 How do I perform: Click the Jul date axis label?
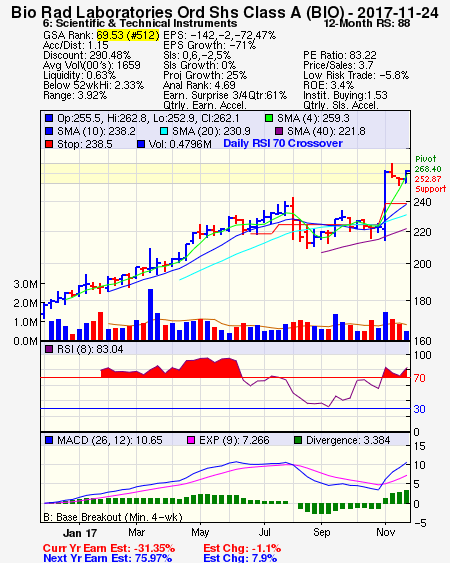(x=264, y=532)
